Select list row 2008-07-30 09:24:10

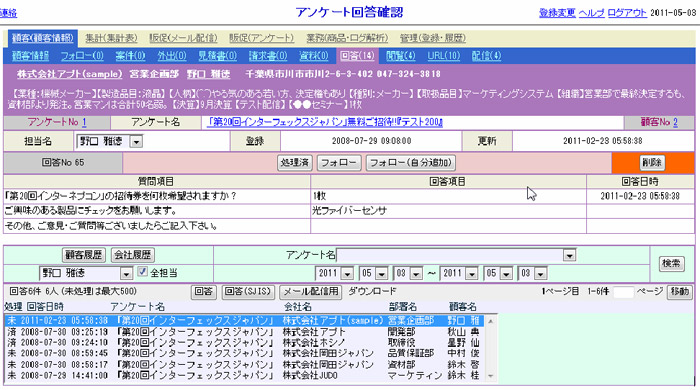(244, 343)
